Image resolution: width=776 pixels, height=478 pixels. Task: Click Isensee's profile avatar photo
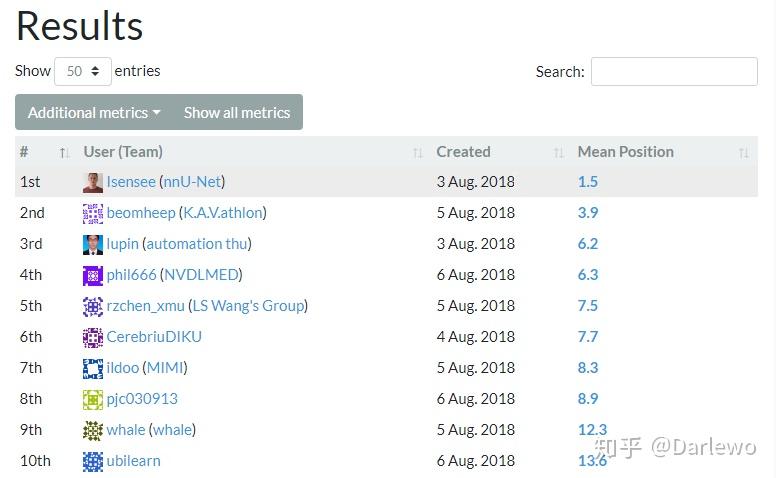pyautogui.click(x=93, y=183)
